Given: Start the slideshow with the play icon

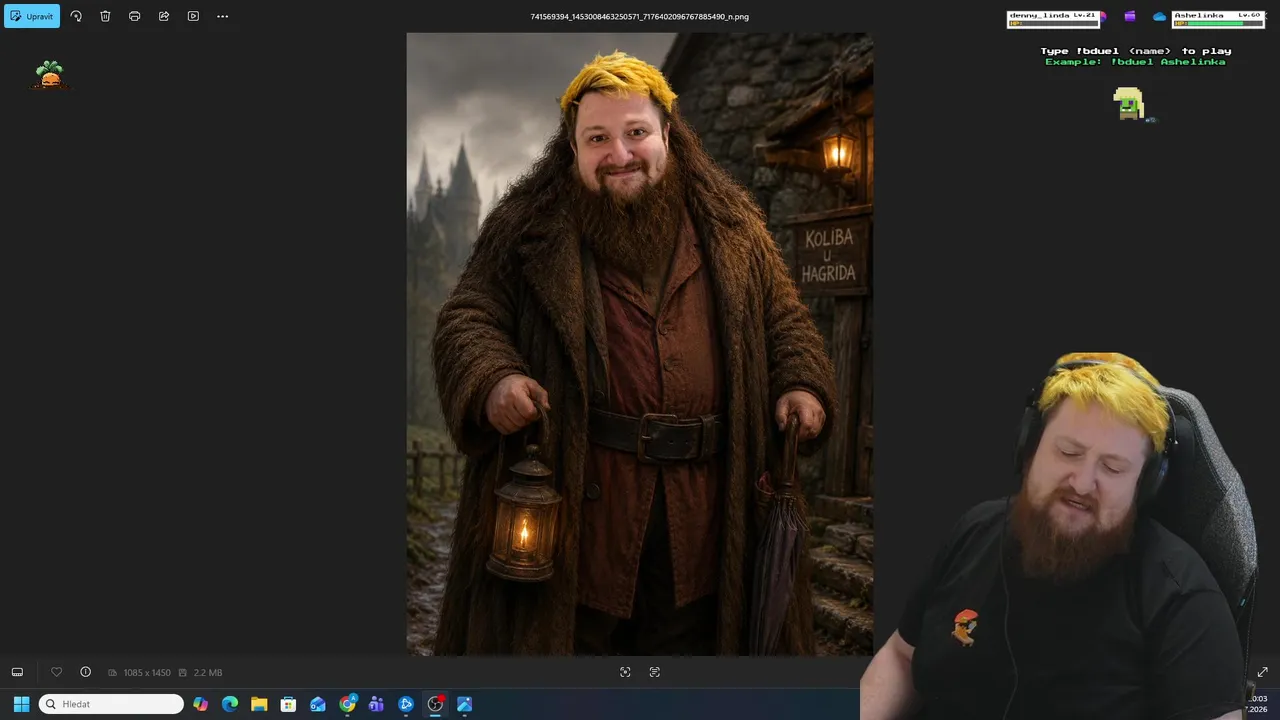Looking at the screenshot, I should [x=193, y=16].
